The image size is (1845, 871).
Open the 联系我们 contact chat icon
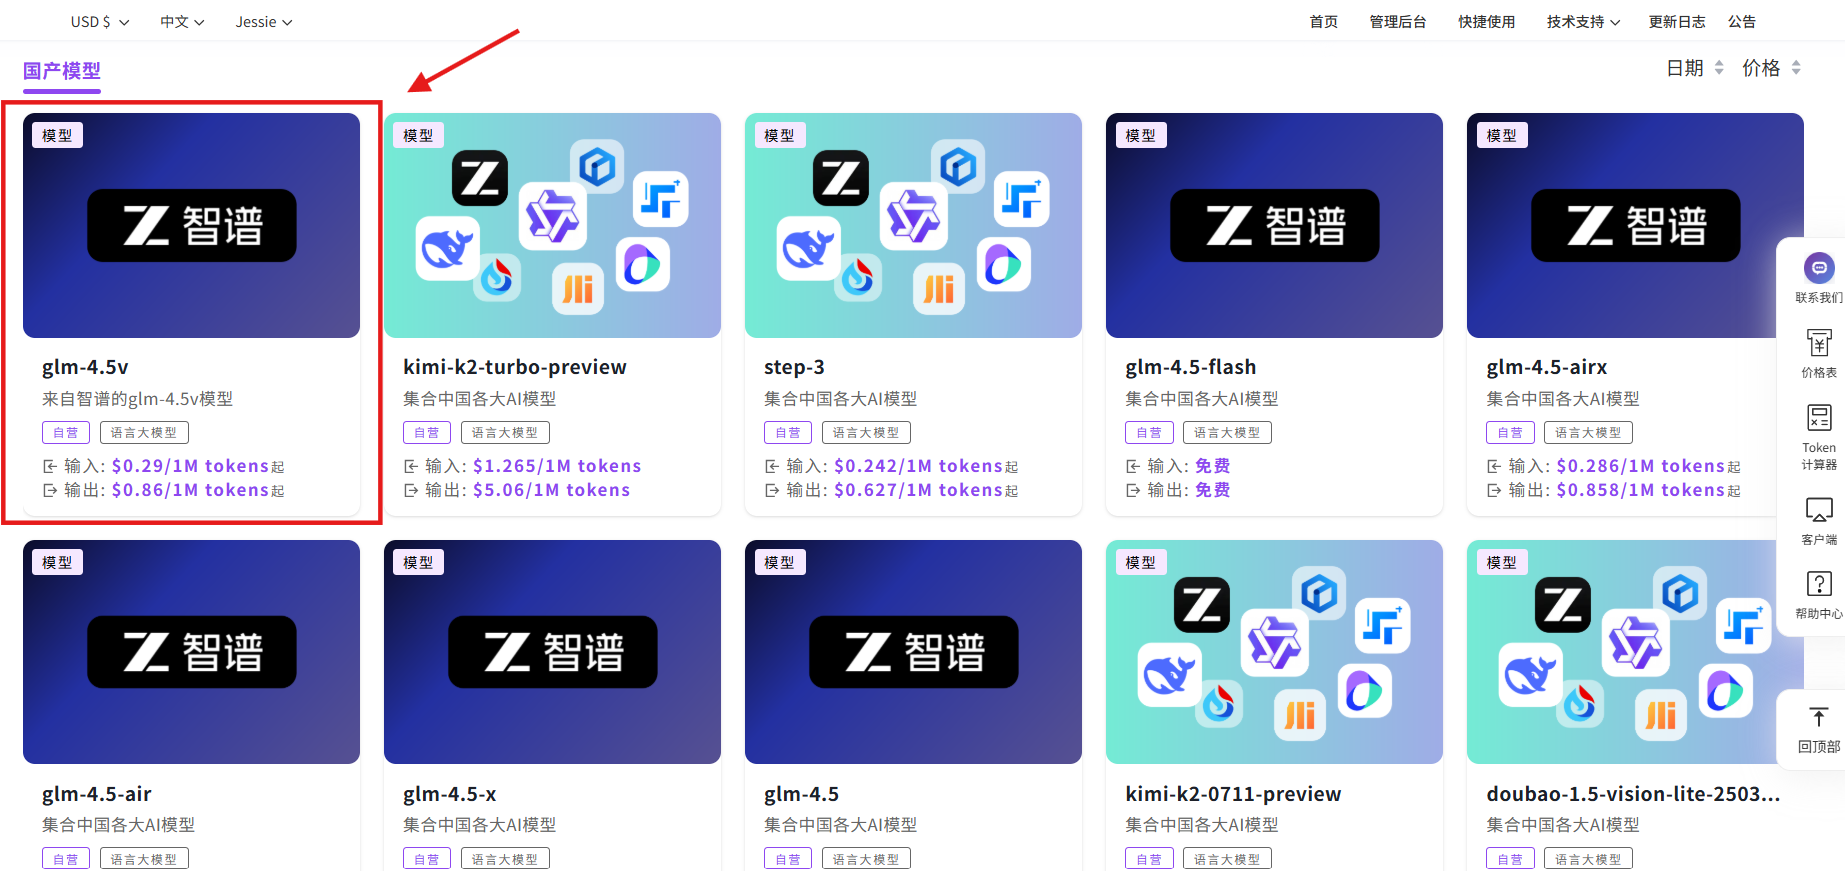pos(1818,268)
